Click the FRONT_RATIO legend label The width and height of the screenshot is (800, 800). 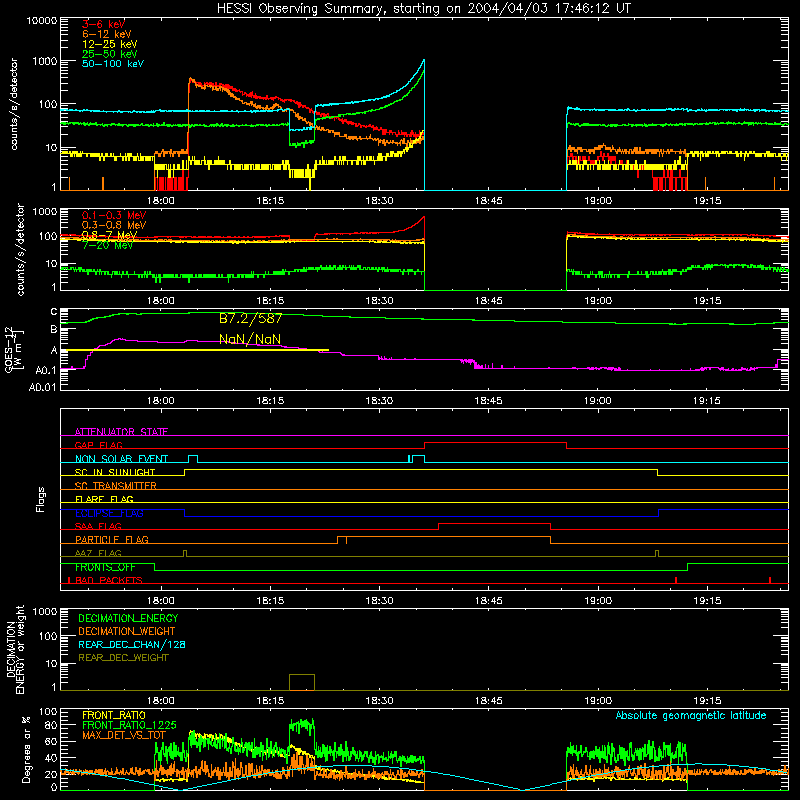[114, 715]
